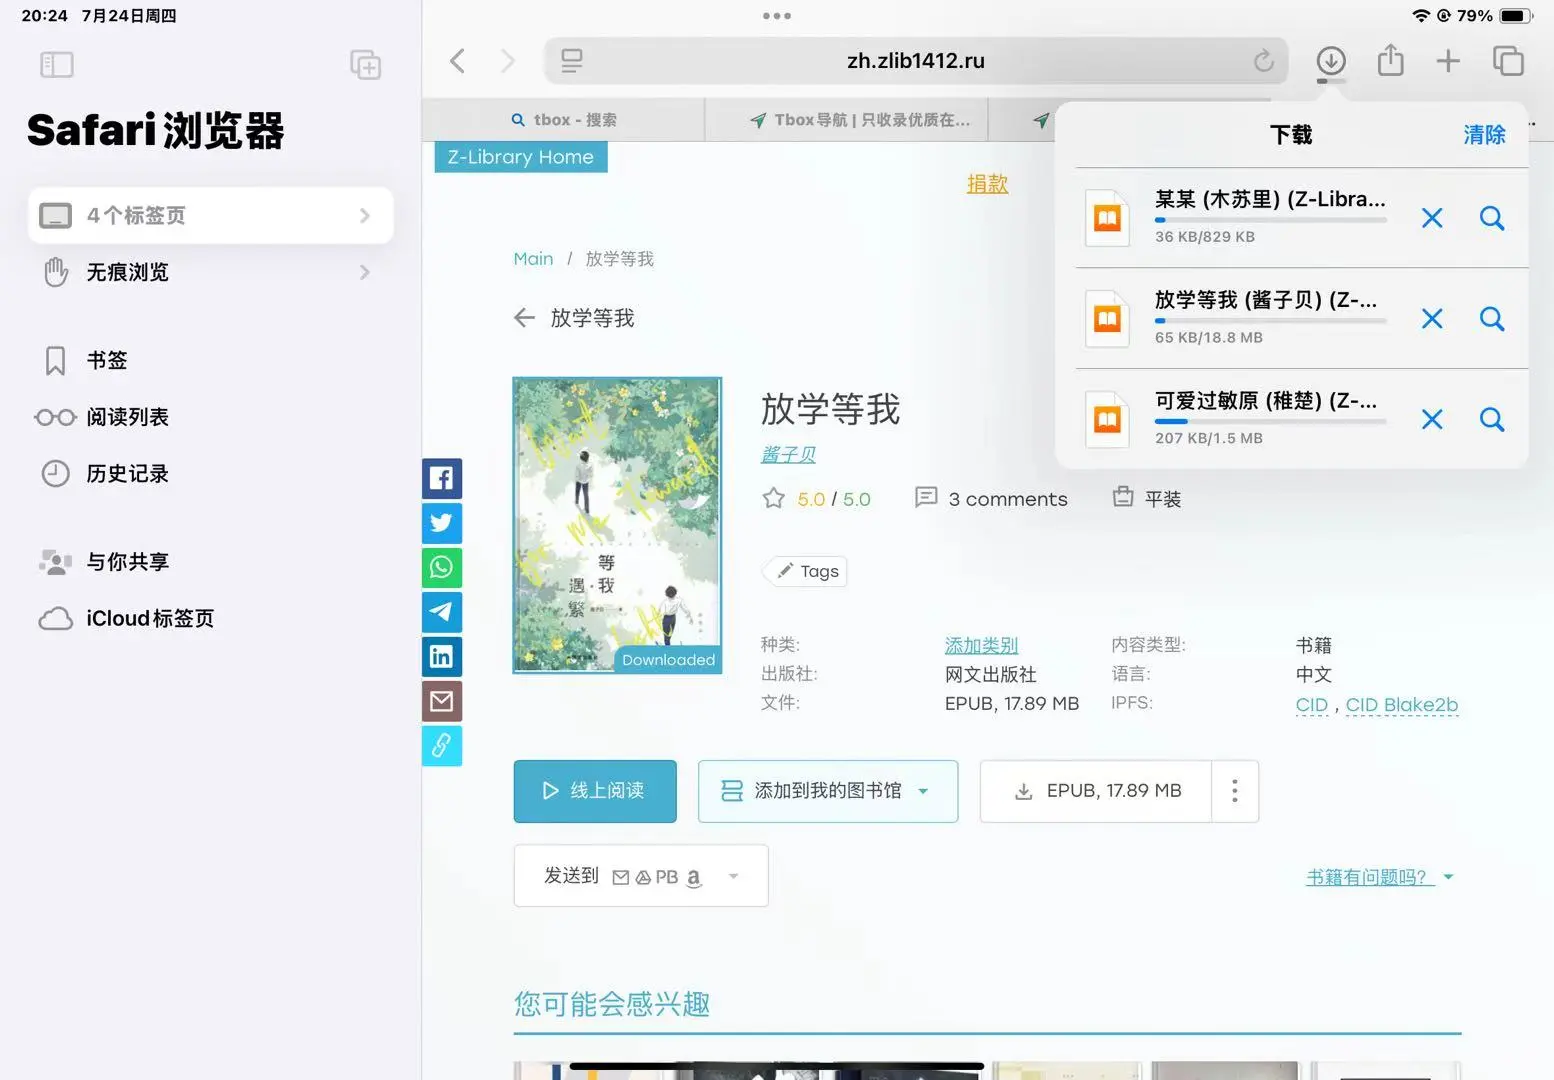1554x1080 pixels.
Task: Reveal 放学等我 (酱子贝) download in Files
Action: coord(1492,319)
